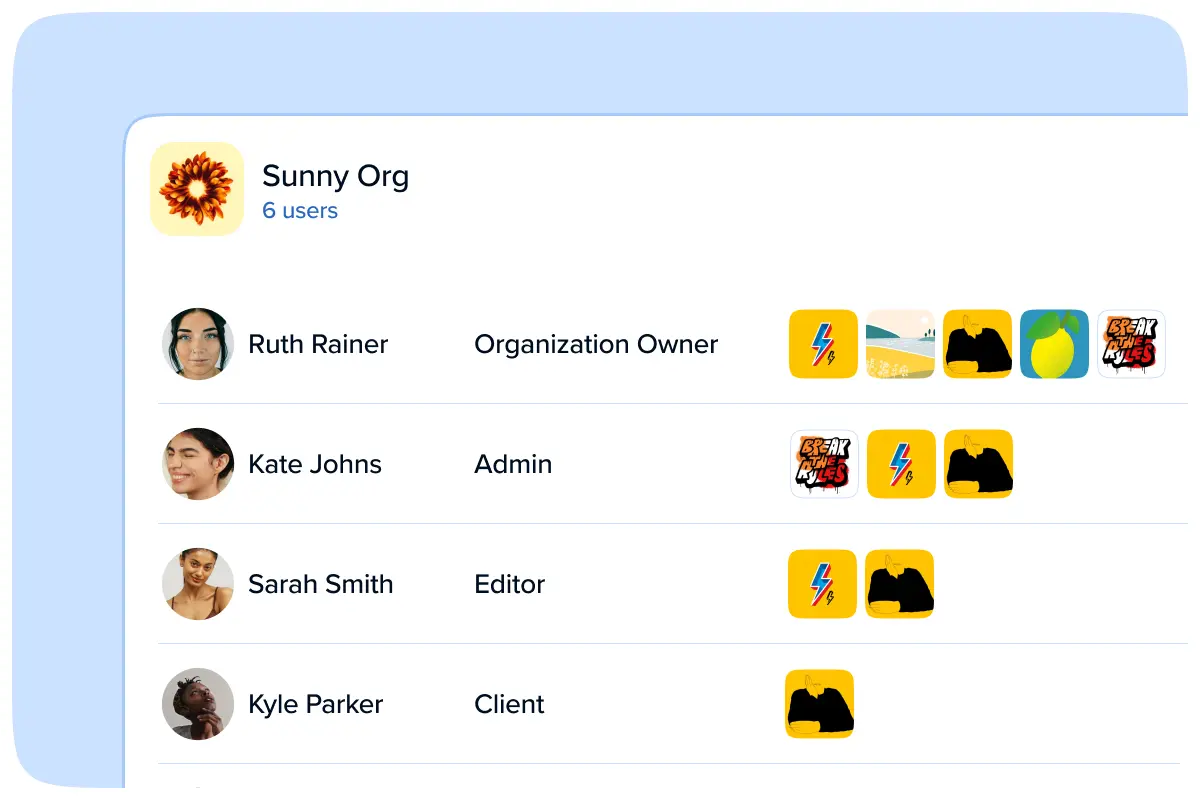Click the Organization Owner role label

[596, 344]
